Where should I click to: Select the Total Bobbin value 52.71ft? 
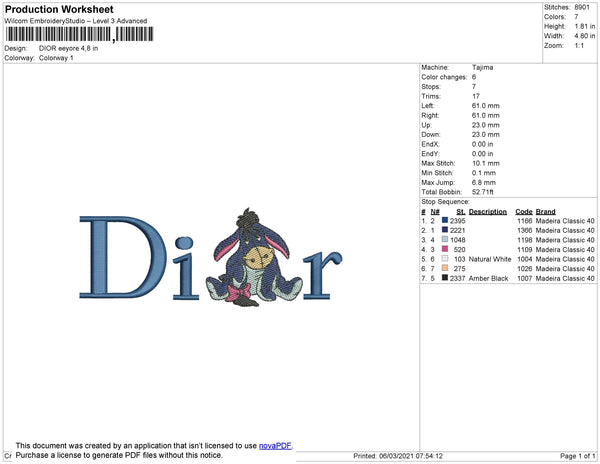[483, 192]
